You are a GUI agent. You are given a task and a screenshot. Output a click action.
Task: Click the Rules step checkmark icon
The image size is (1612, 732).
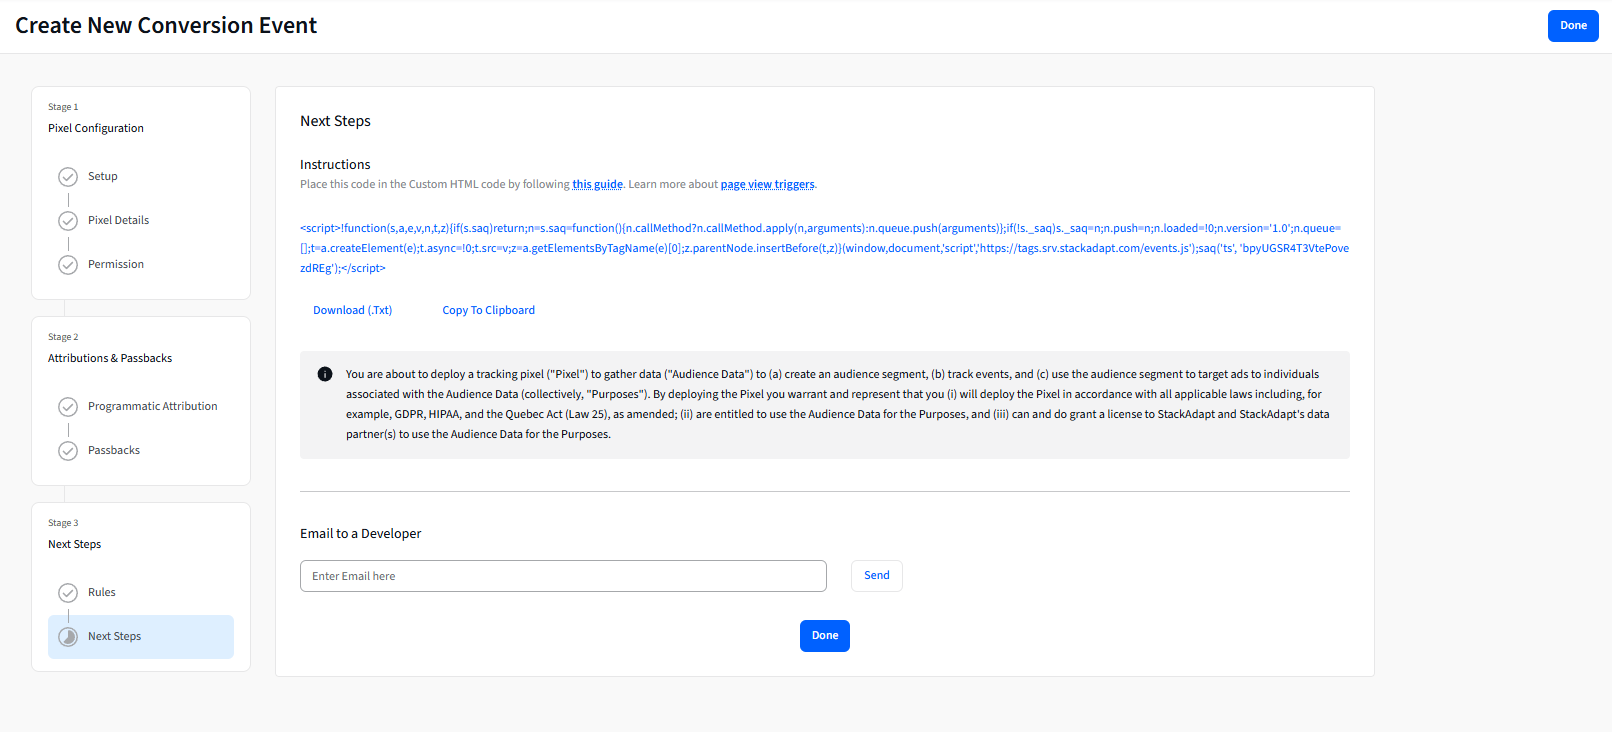point(68,593)
